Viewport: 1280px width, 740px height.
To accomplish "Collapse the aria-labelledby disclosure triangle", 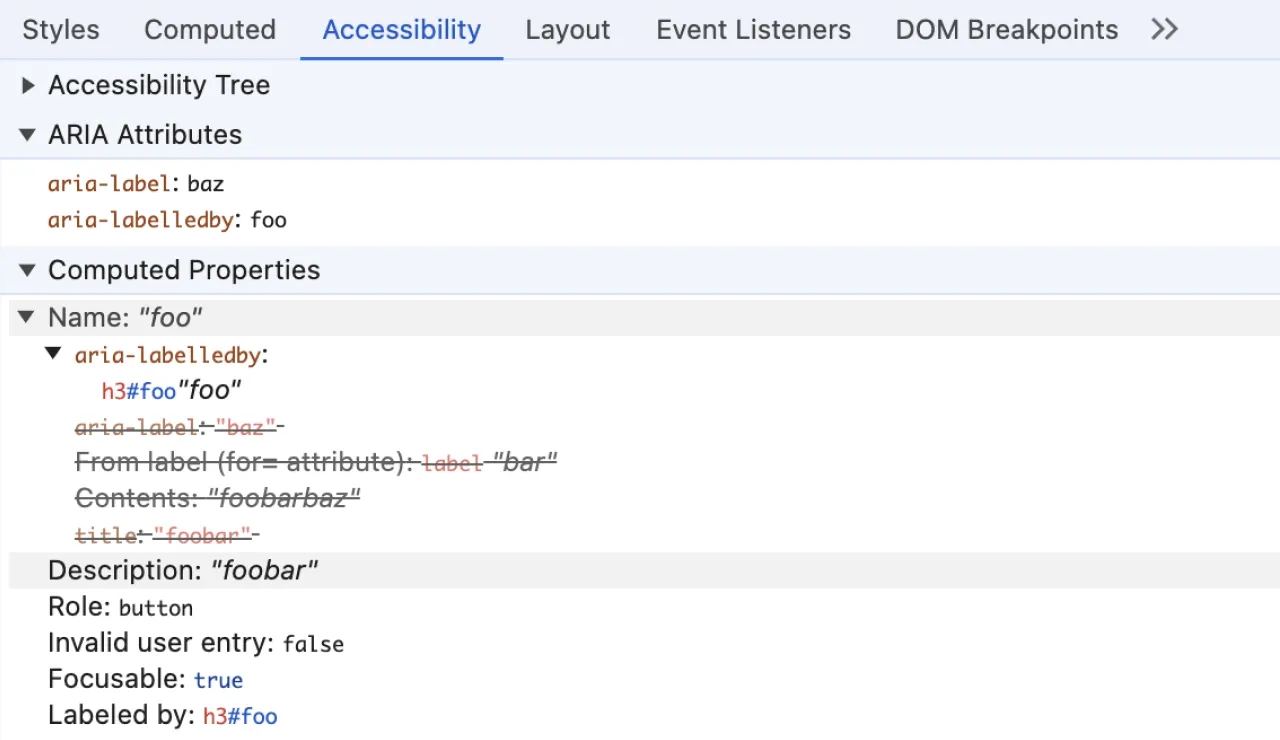I will (x=53, y=354).
